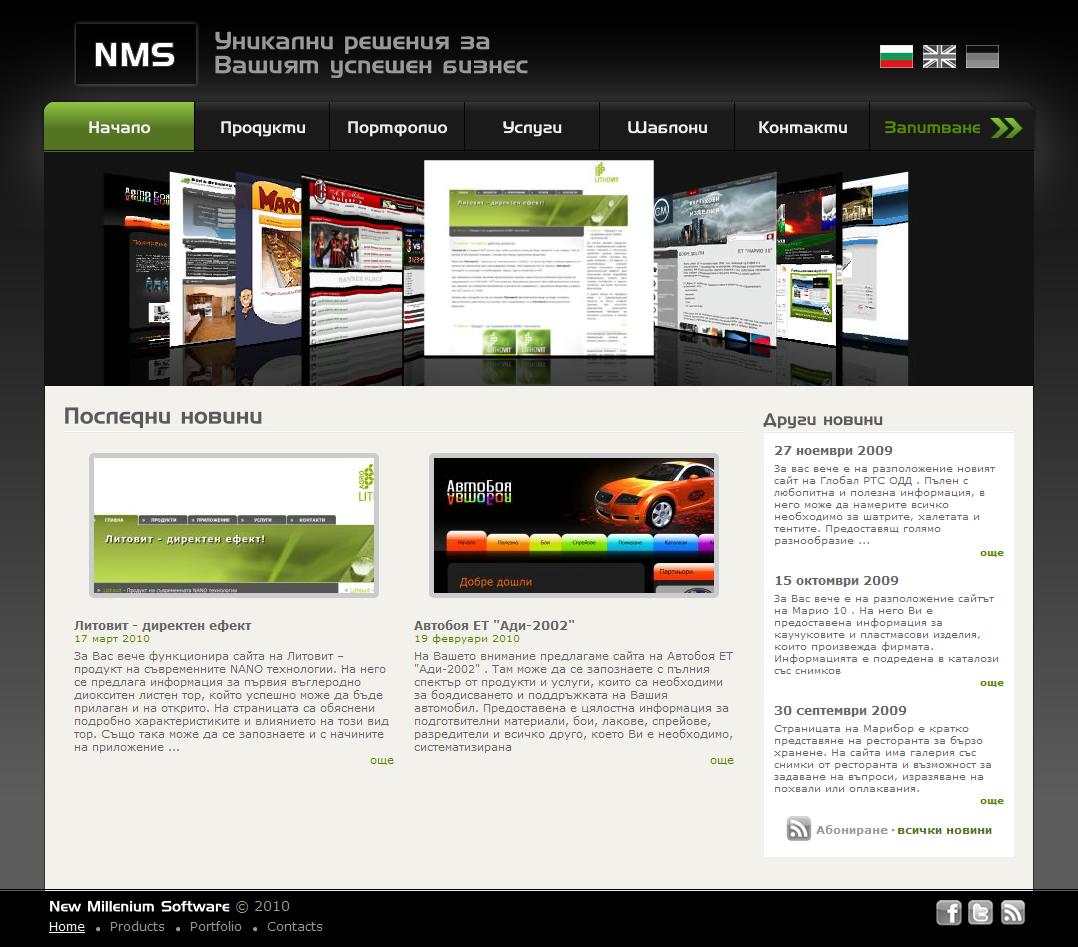1078x947 pixels.
Task: Open the Литовит news thumbnail image
Action: (x=234, y=525)
